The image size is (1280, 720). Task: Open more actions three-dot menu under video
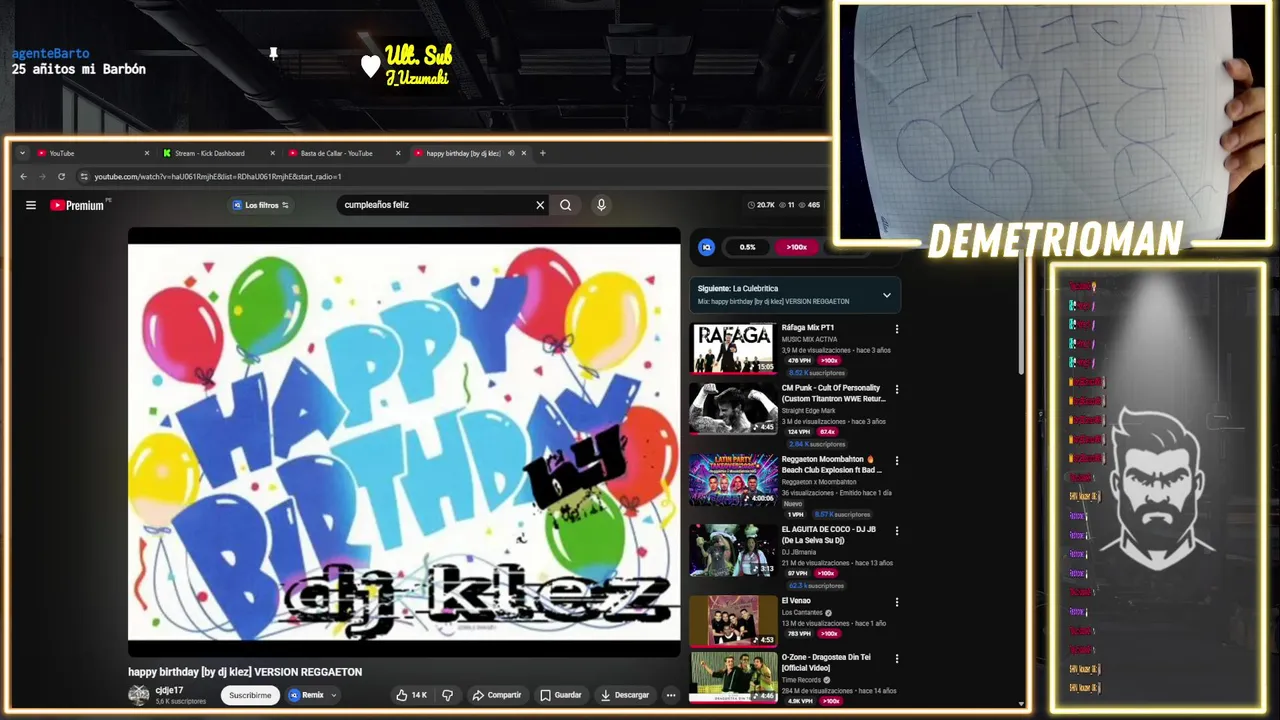pos(671,695)
